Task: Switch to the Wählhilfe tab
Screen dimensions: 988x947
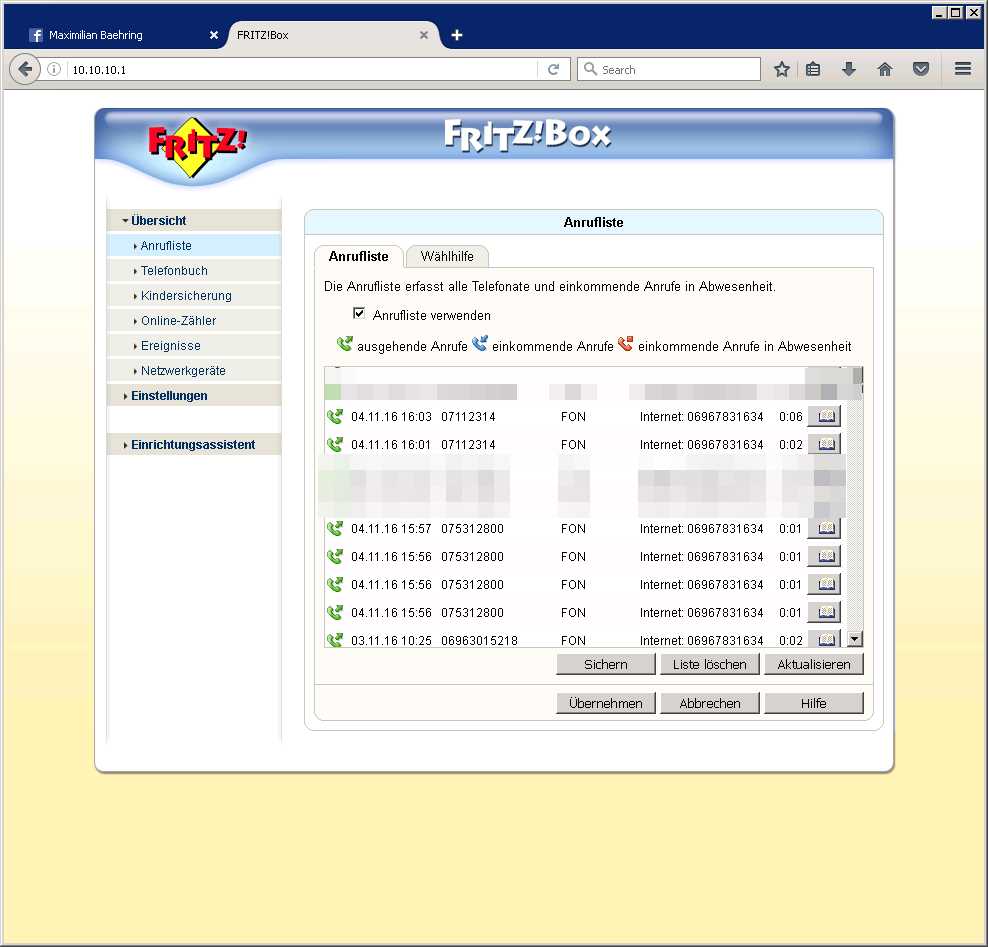Action: [447, 256]
